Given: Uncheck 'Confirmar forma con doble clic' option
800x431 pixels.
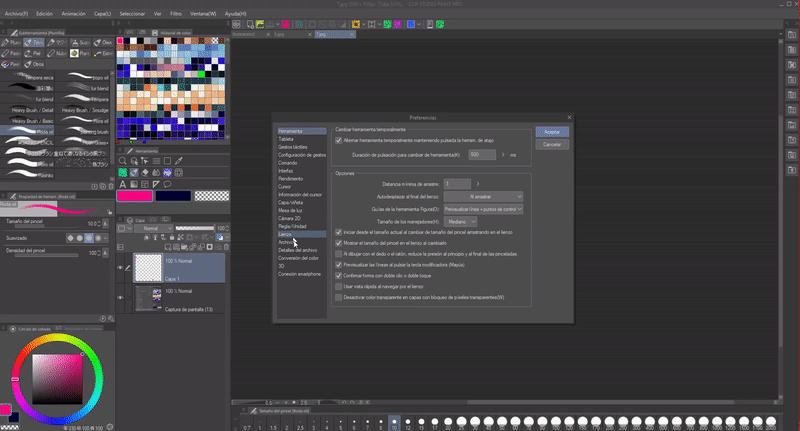Looking at the screenshot, I should 338,276.
